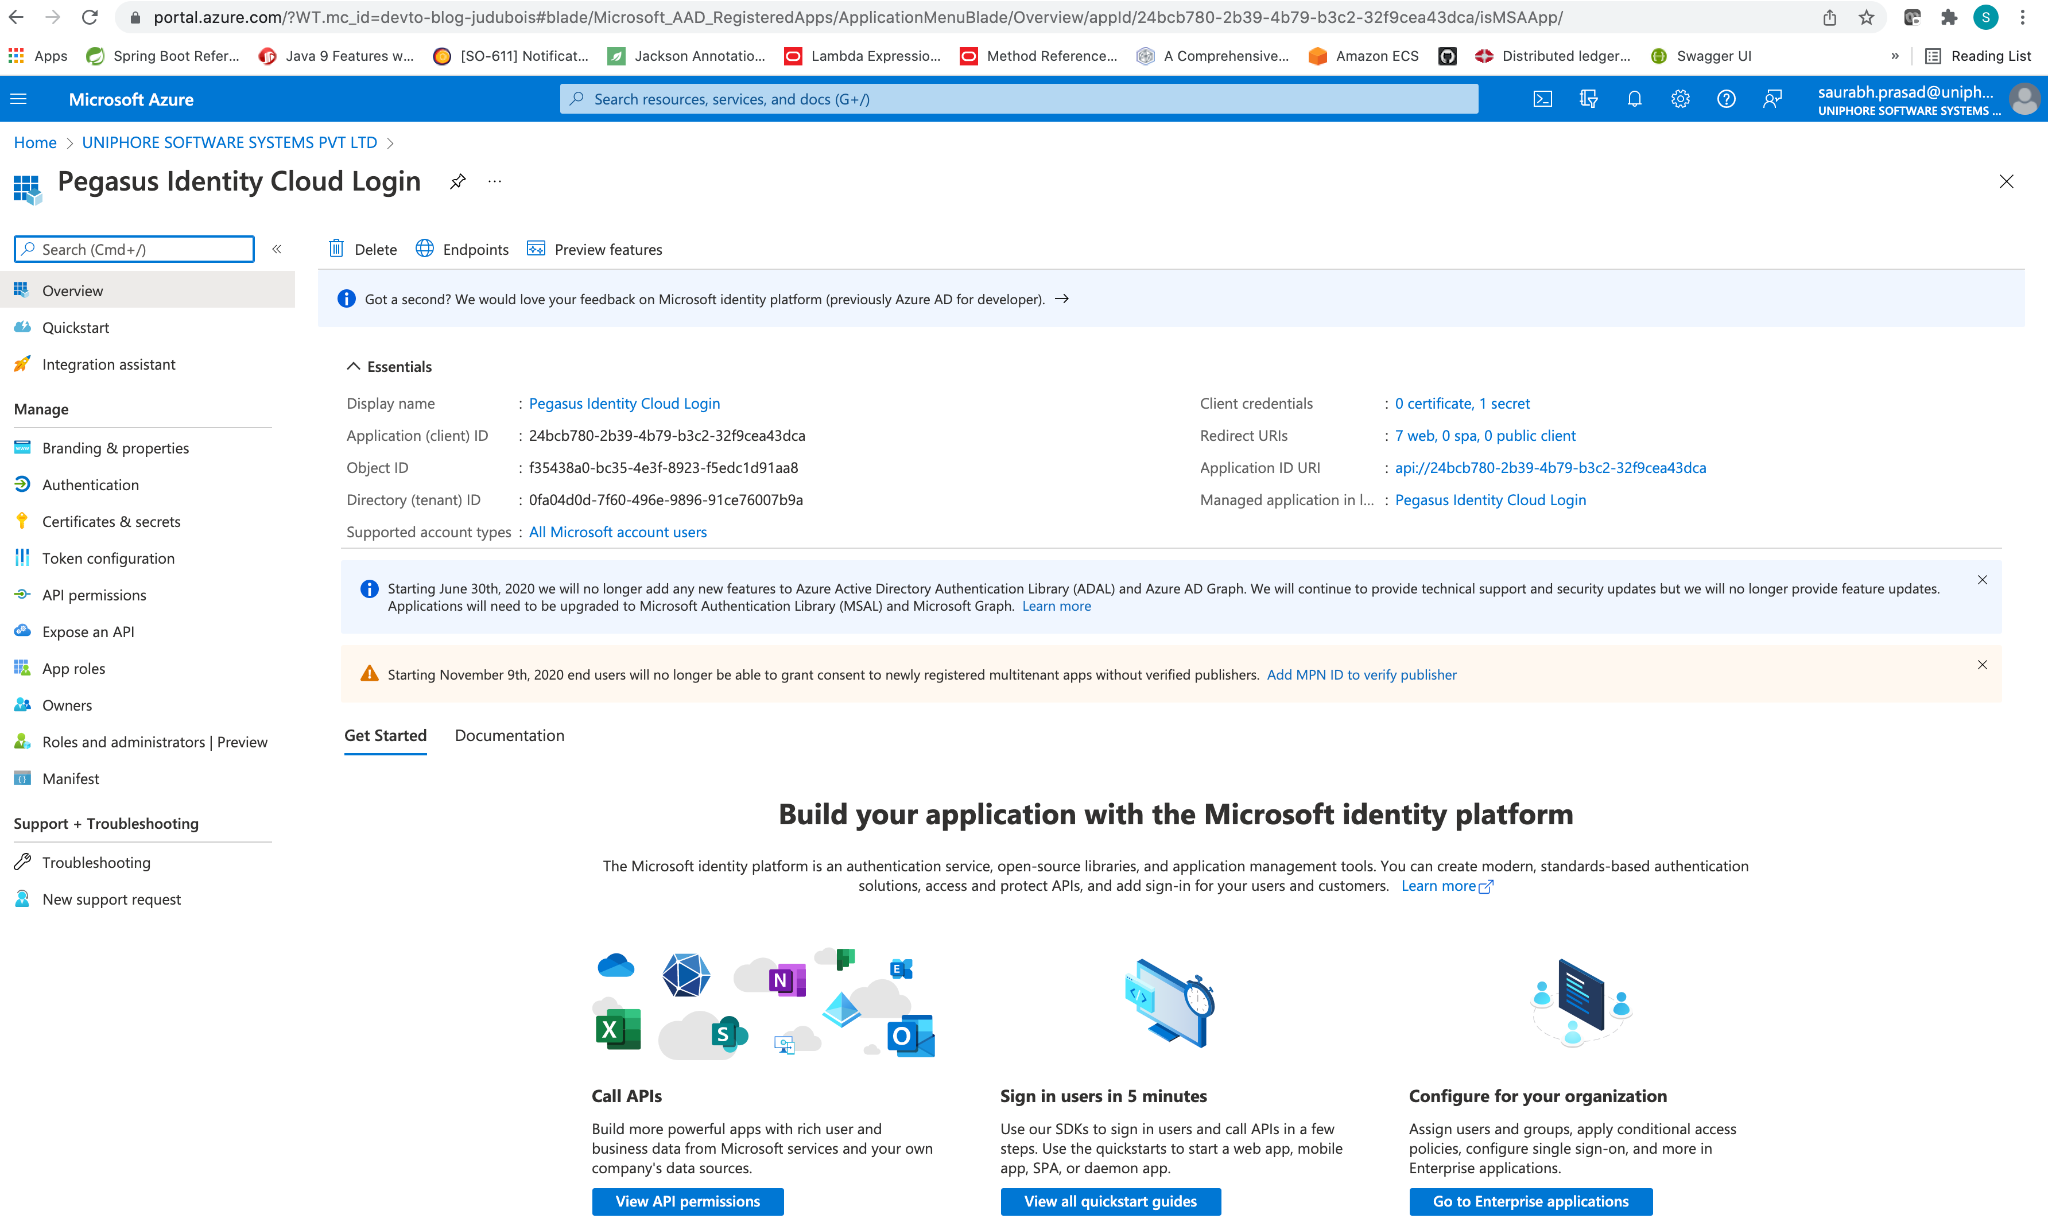Delete the app registration

pyautogui.click(x=363, y=249)
